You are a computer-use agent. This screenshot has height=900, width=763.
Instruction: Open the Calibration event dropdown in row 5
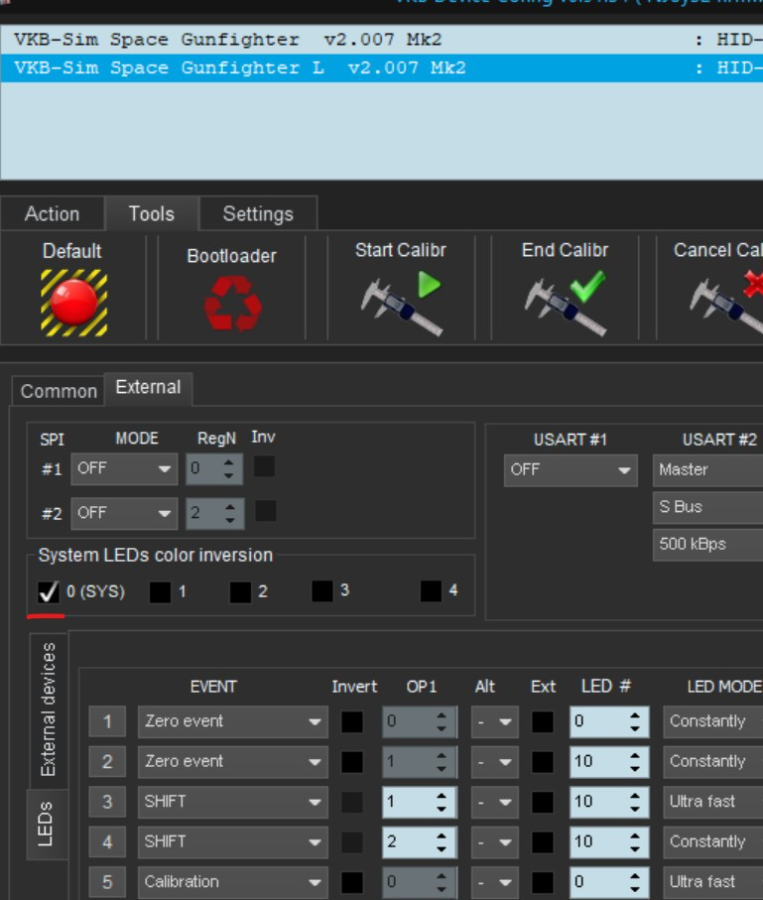pos(232,881)
